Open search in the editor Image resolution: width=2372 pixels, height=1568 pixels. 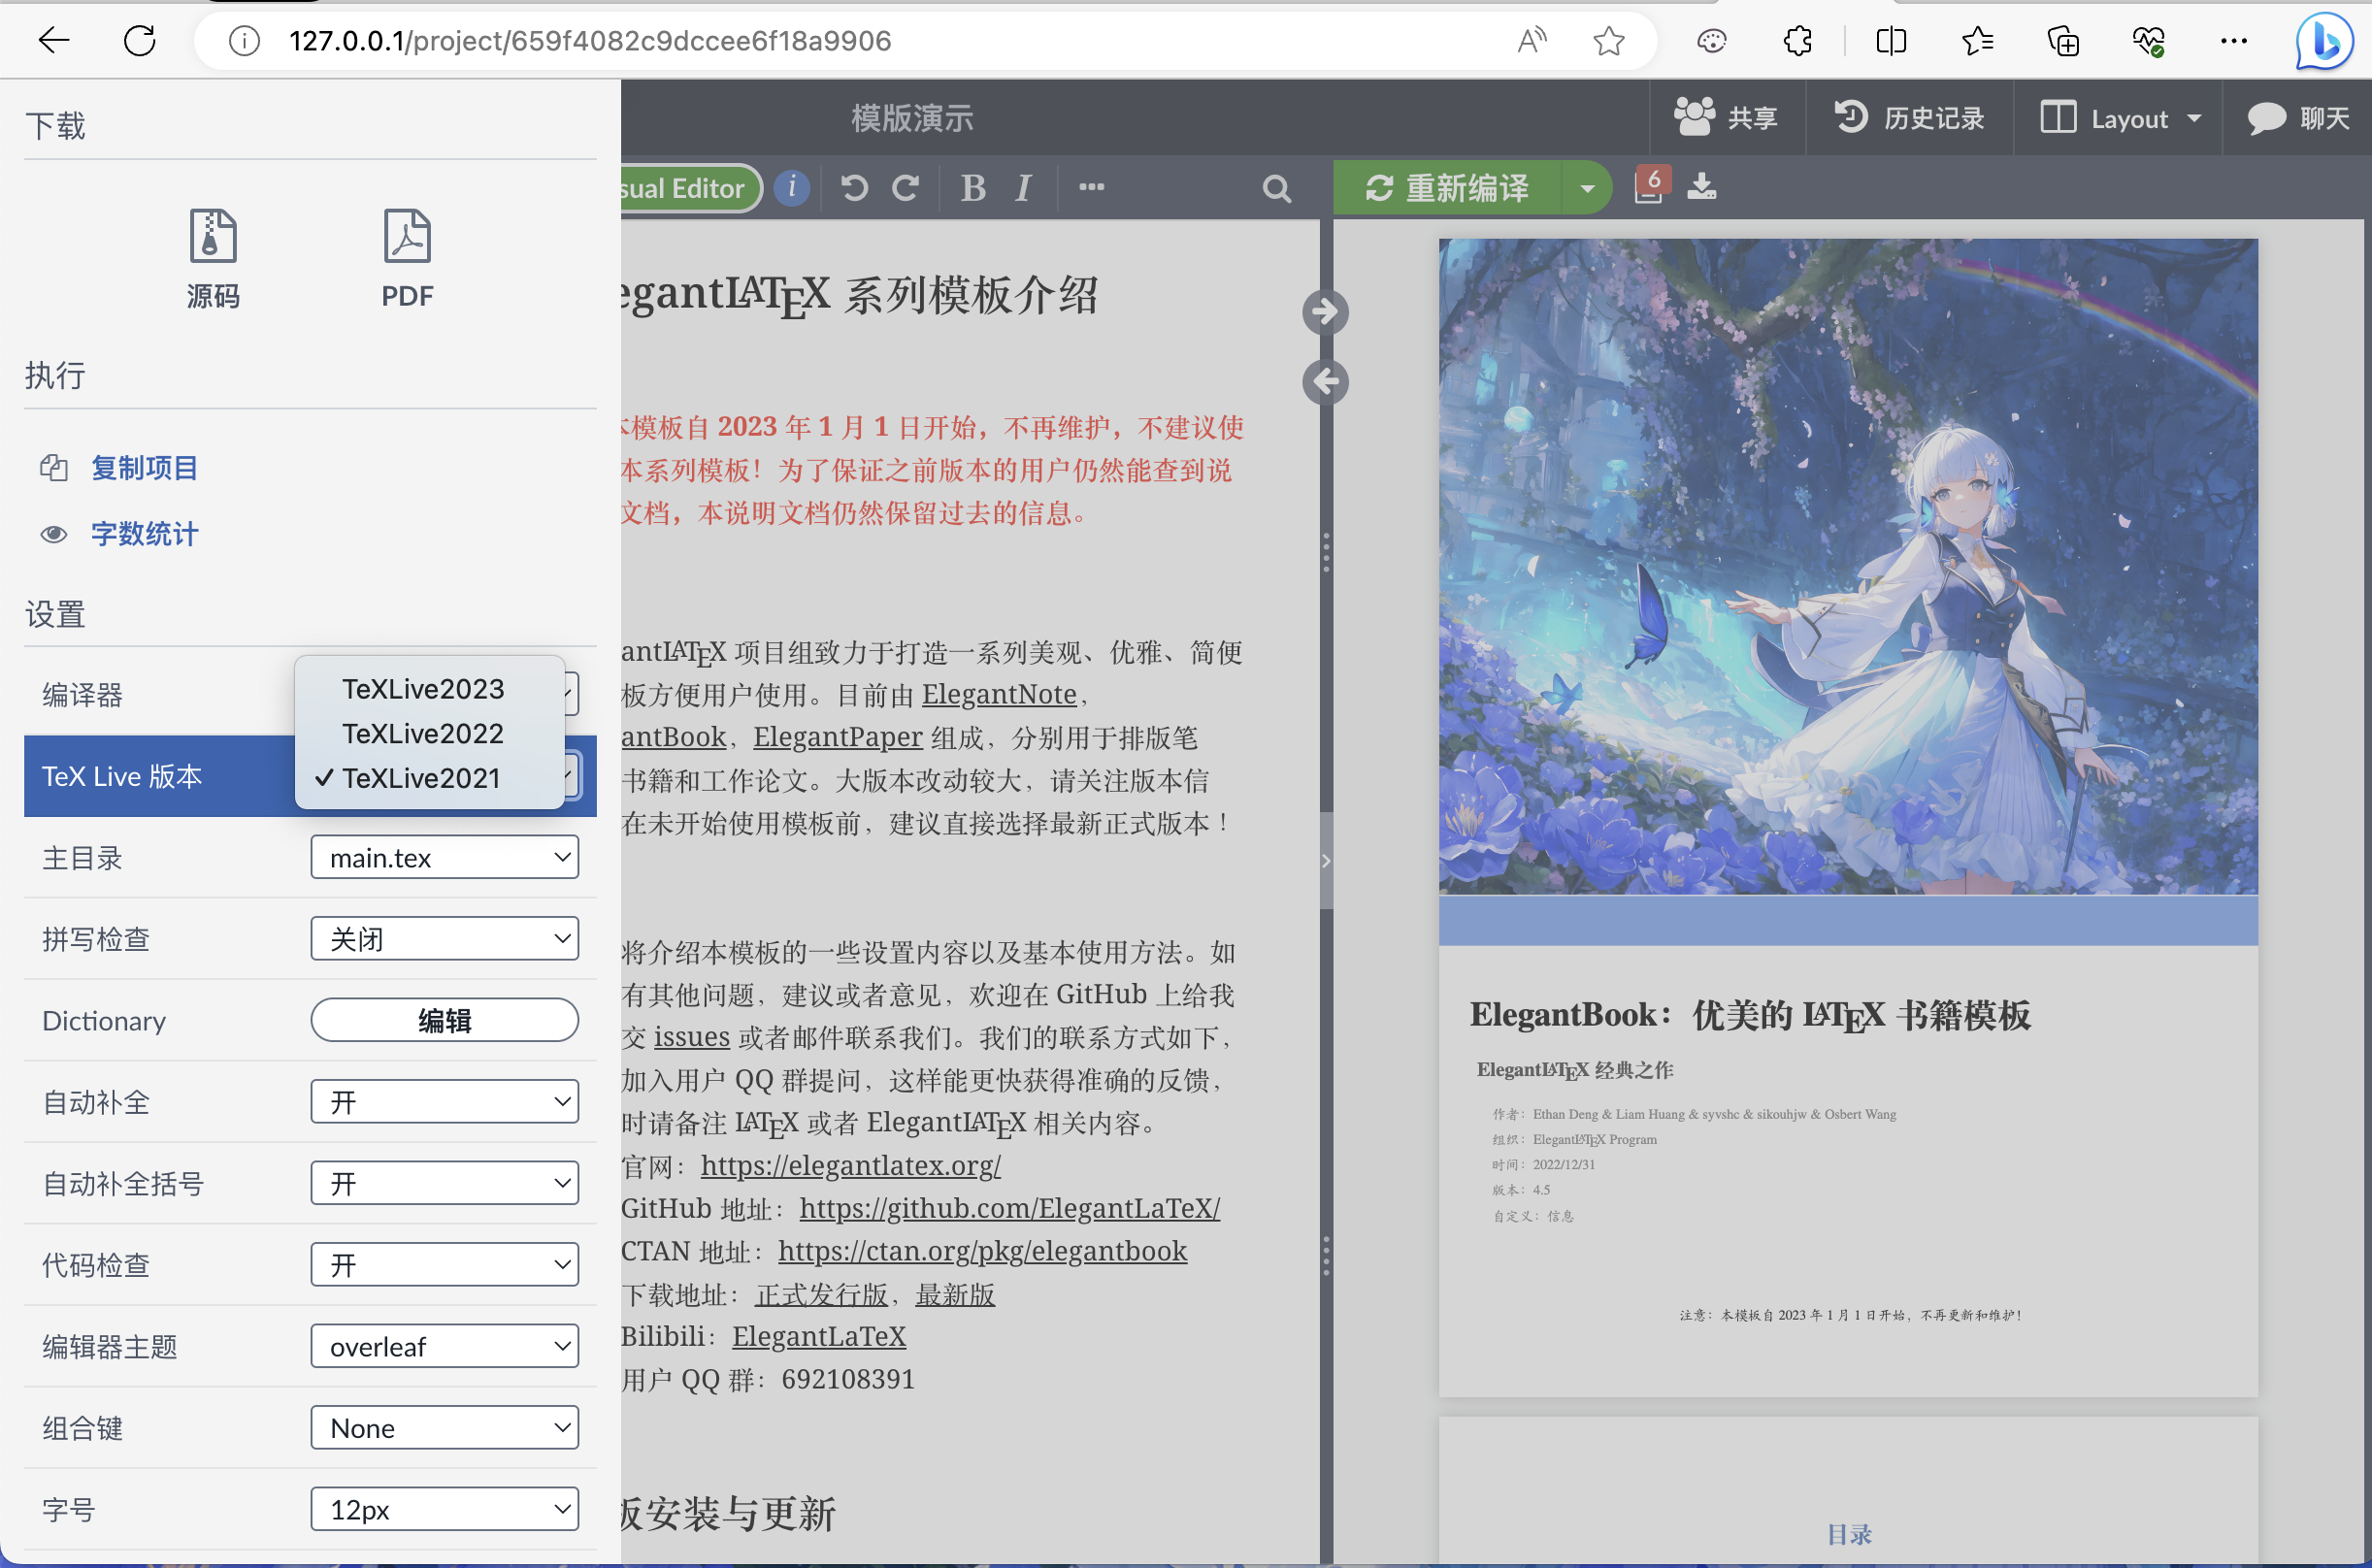coord(1276,188)
